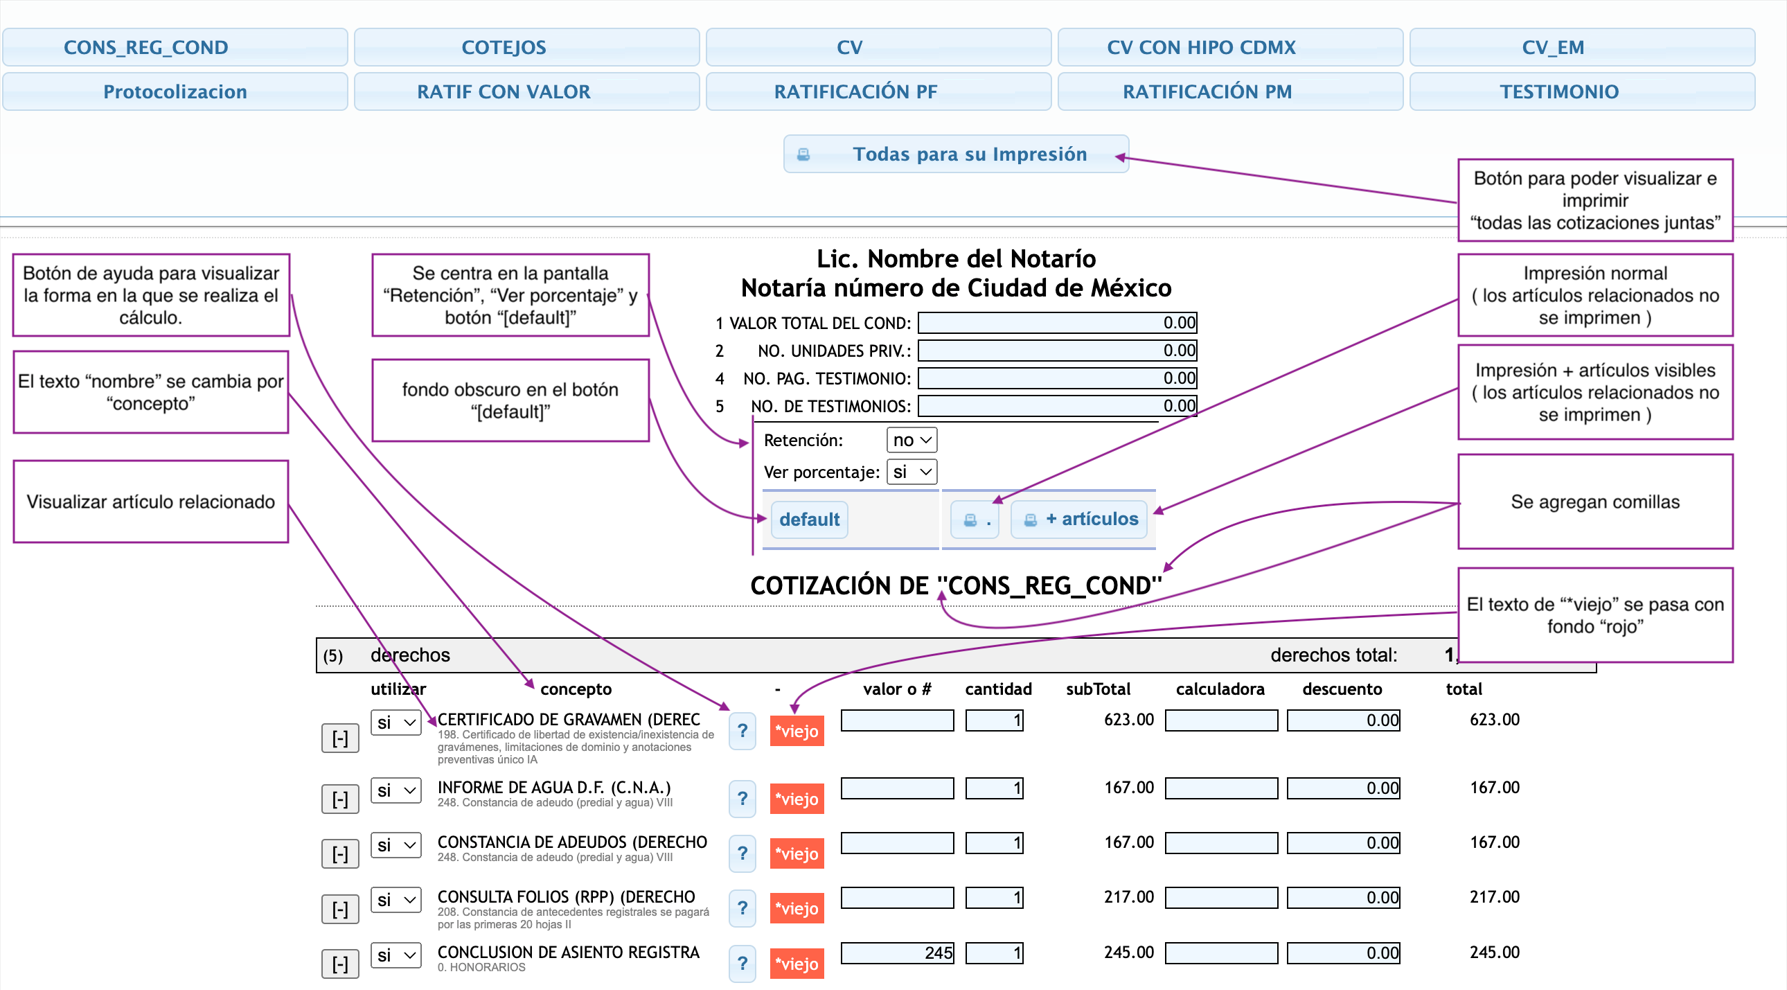Click 'INFORME DE AGUA D.F. (C.N.A.)' concept text
The height and width of the screenshot is (990, 1787).
554,788
